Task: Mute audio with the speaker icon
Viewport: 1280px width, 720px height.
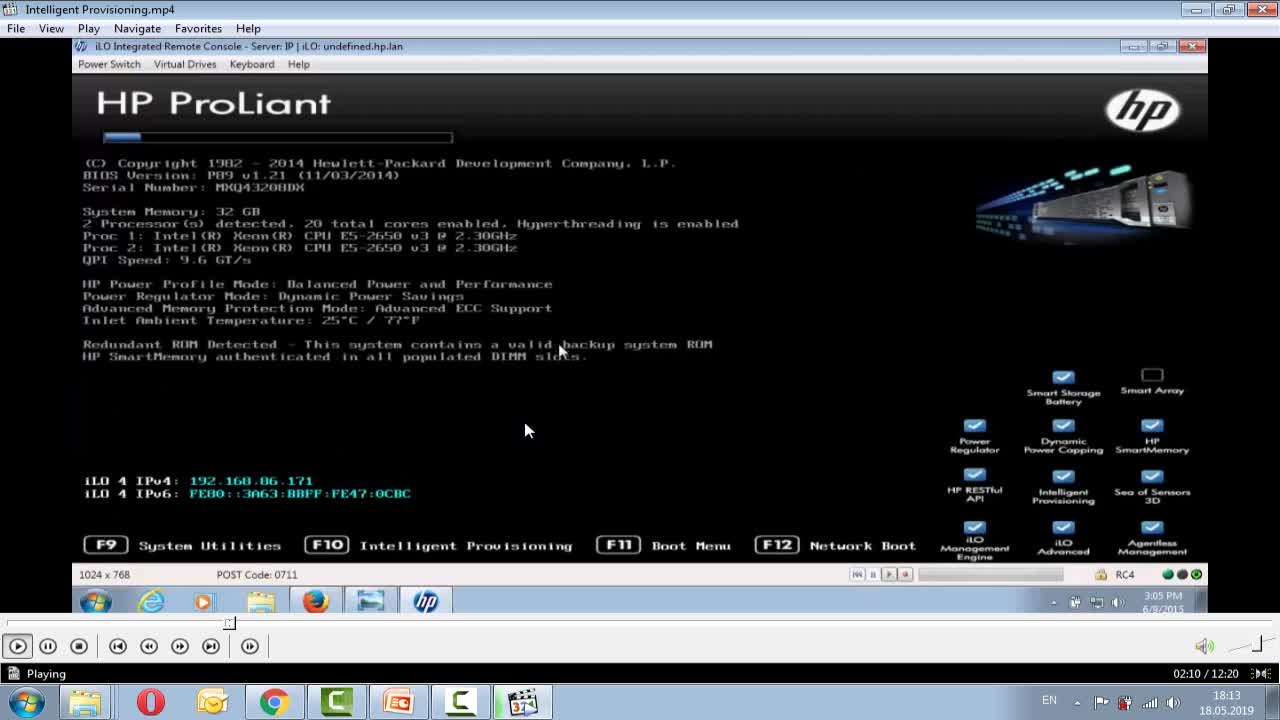Action: pos(1204,646)
